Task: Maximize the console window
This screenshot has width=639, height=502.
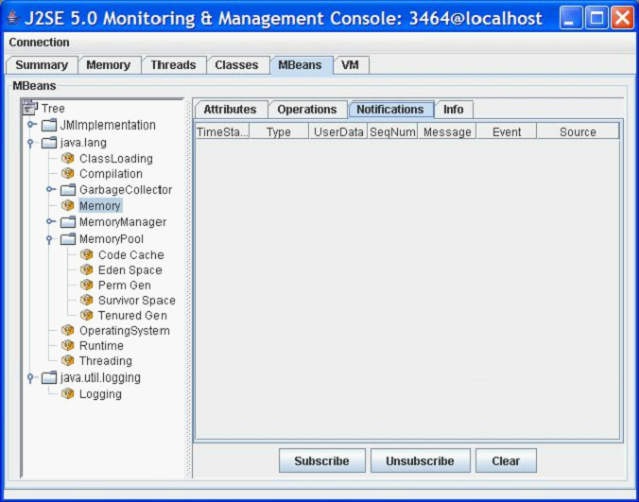Action: [x=597, y=18]
